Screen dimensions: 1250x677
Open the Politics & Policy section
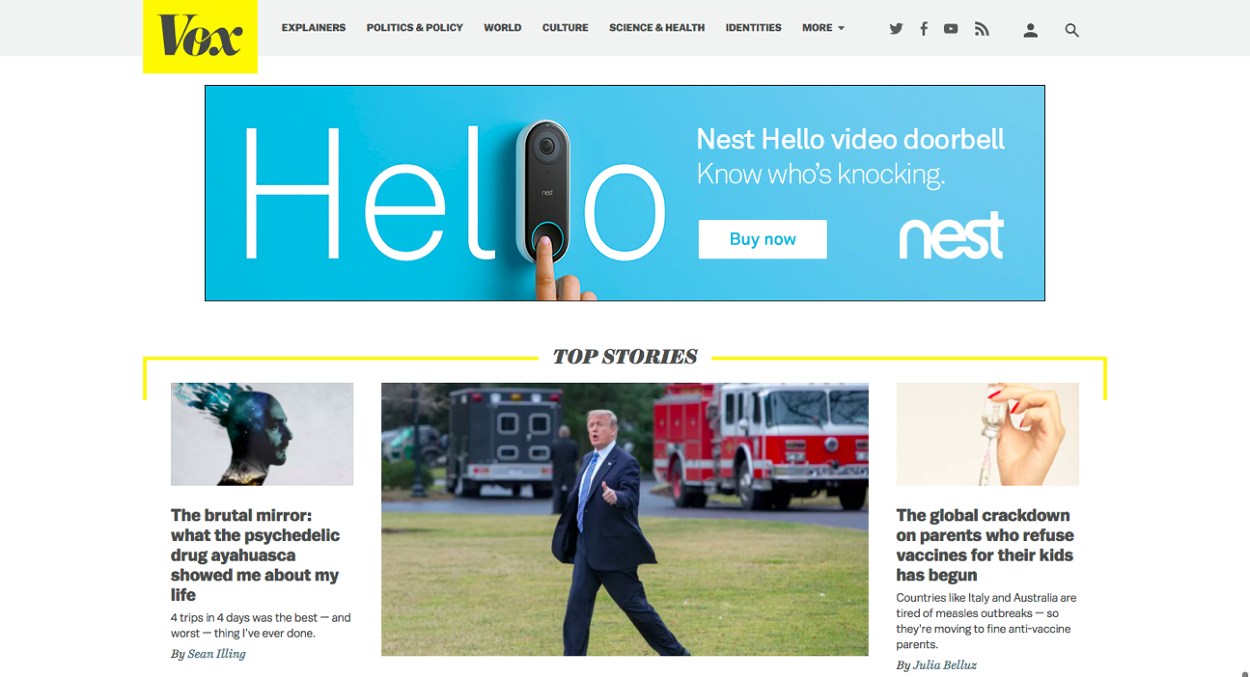click(414, 28)
